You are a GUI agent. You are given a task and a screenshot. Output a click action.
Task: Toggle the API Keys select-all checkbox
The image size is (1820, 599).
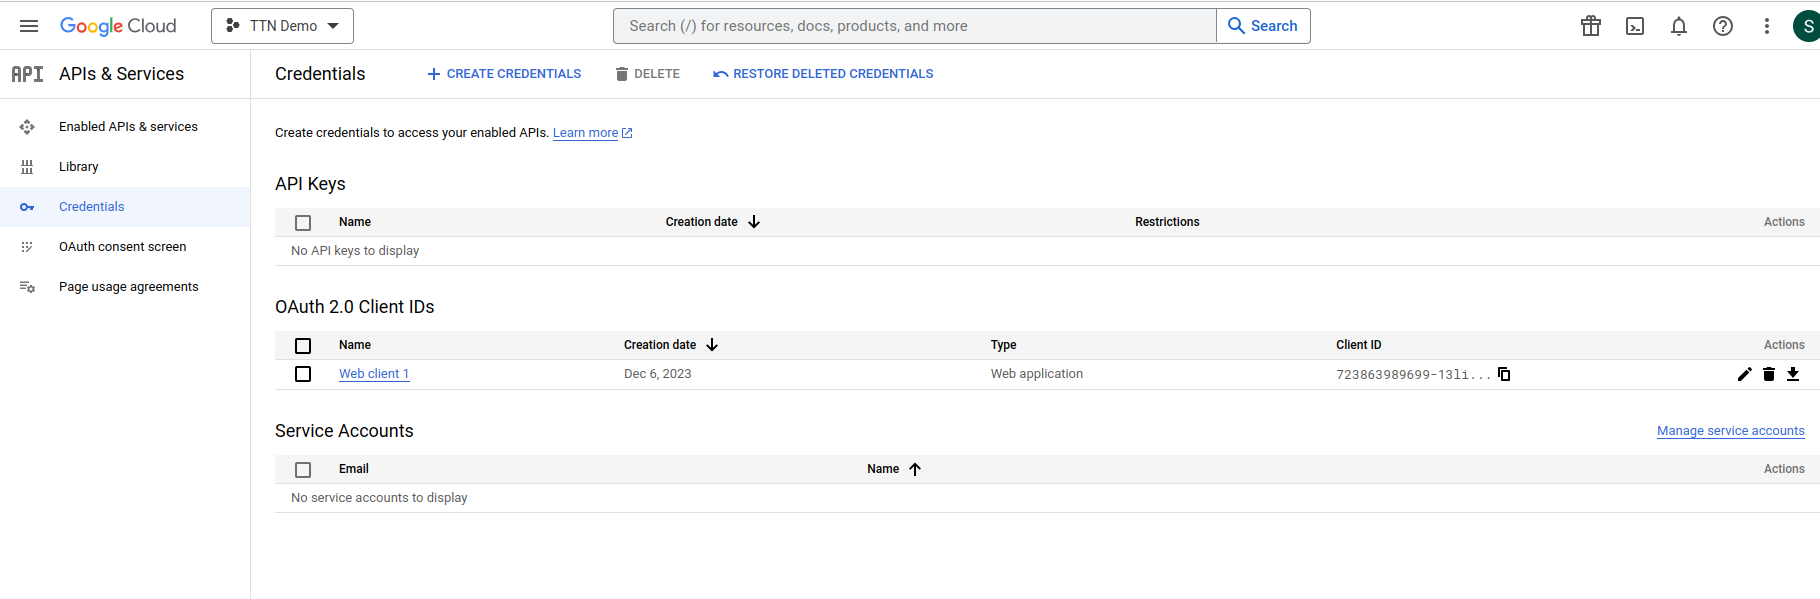click(303, 223)
